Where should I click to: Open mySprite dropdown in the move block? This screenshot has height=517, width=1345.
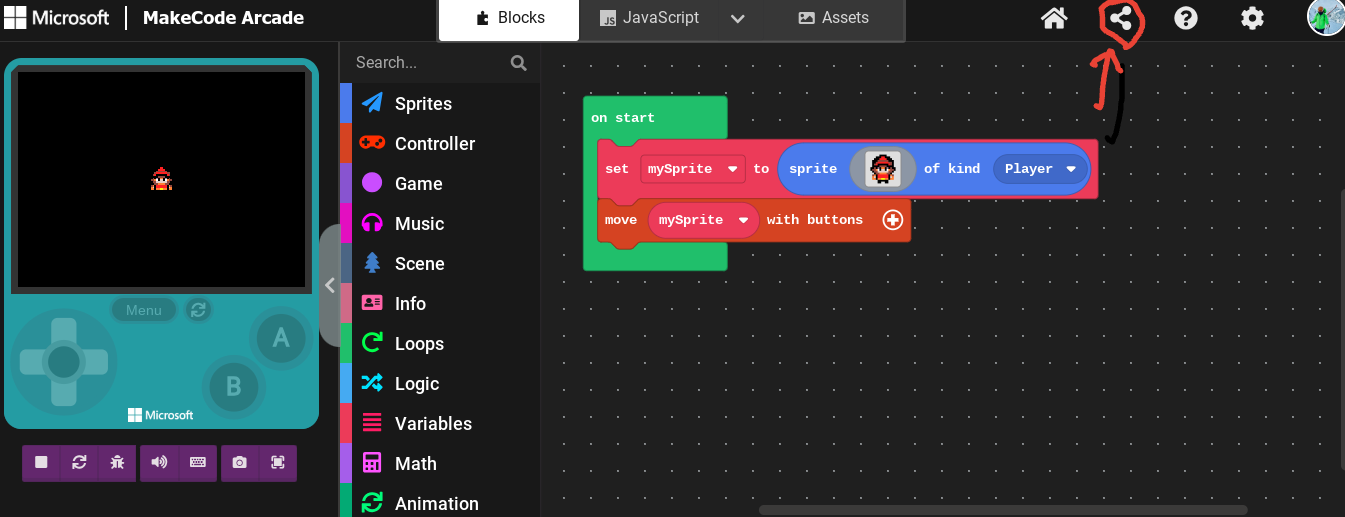703,220
